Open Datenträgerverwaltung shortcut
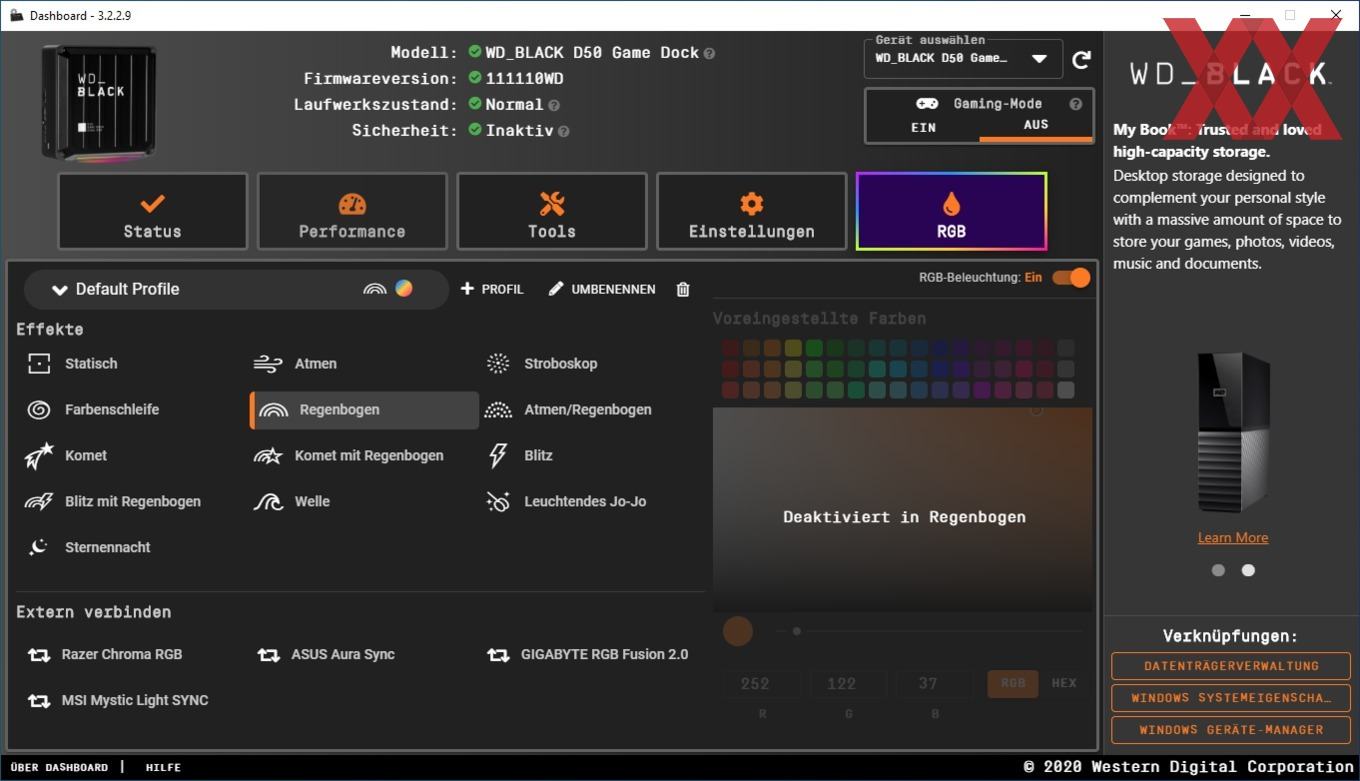The height and width of the screenshot is (781, 1360). (1231, 666)
